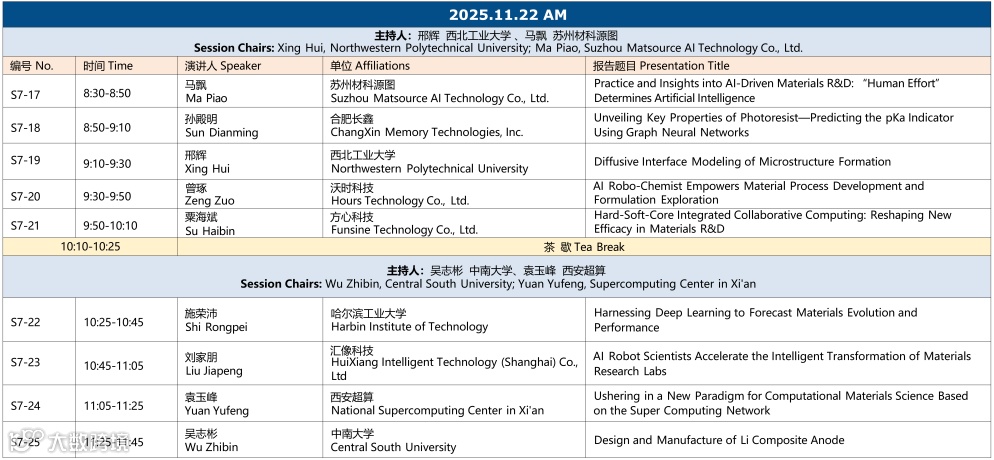This screenshot has height=460, width=994.
Task: Select Hours Technology Co., Ltd. affiliation
Action: click(x=400, y=195)
